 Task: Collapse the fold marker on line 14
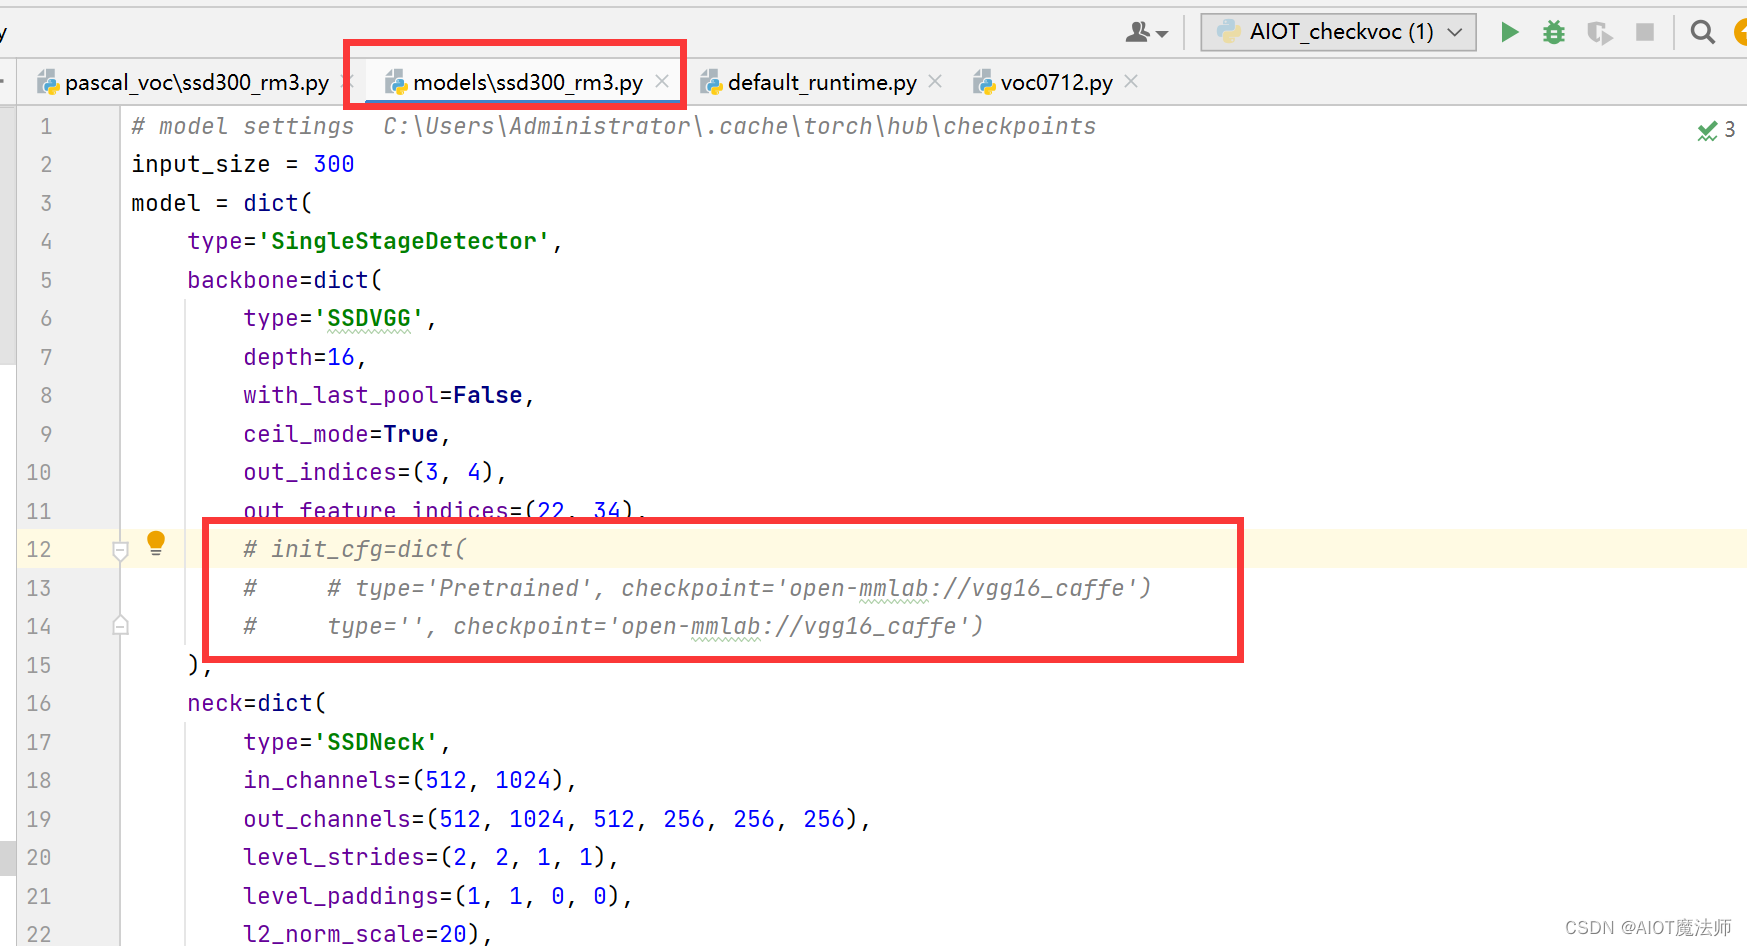point(120,626)
